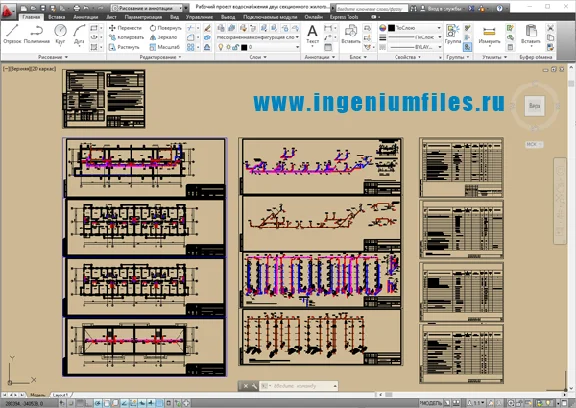576x408 pixels.
Task: Select the Отрезок line tool
Action: pos(12,34)
